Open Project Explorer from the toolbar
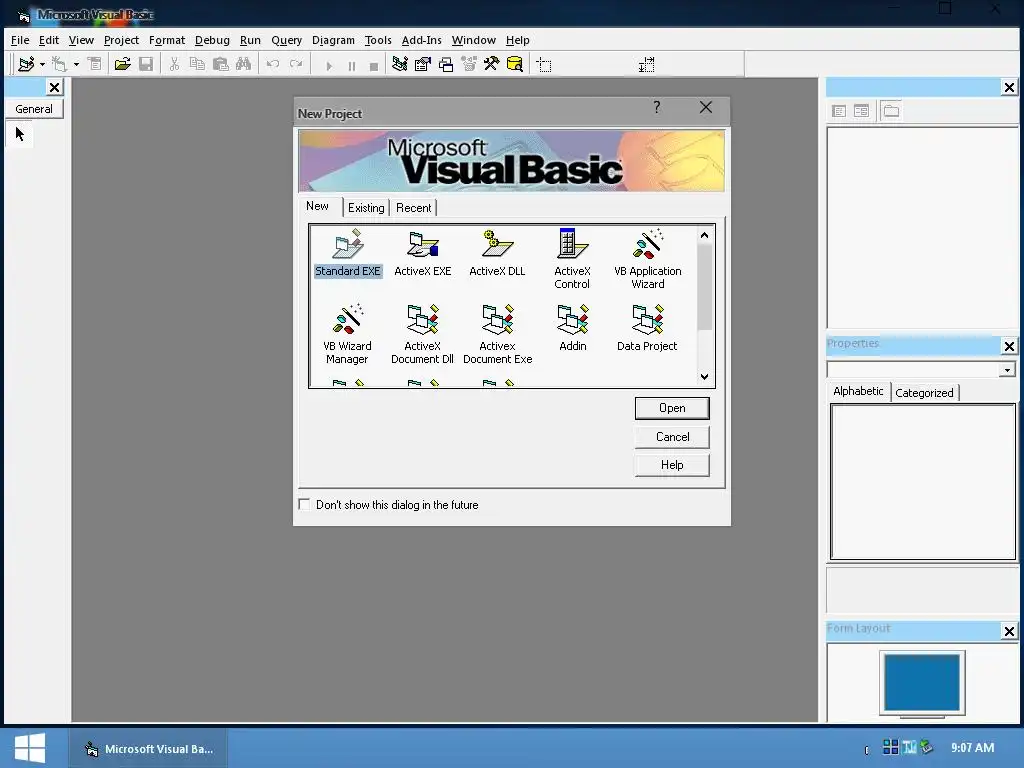This screenshot has height=768, width=1024. pyautogui.click(x=400, y=64)
